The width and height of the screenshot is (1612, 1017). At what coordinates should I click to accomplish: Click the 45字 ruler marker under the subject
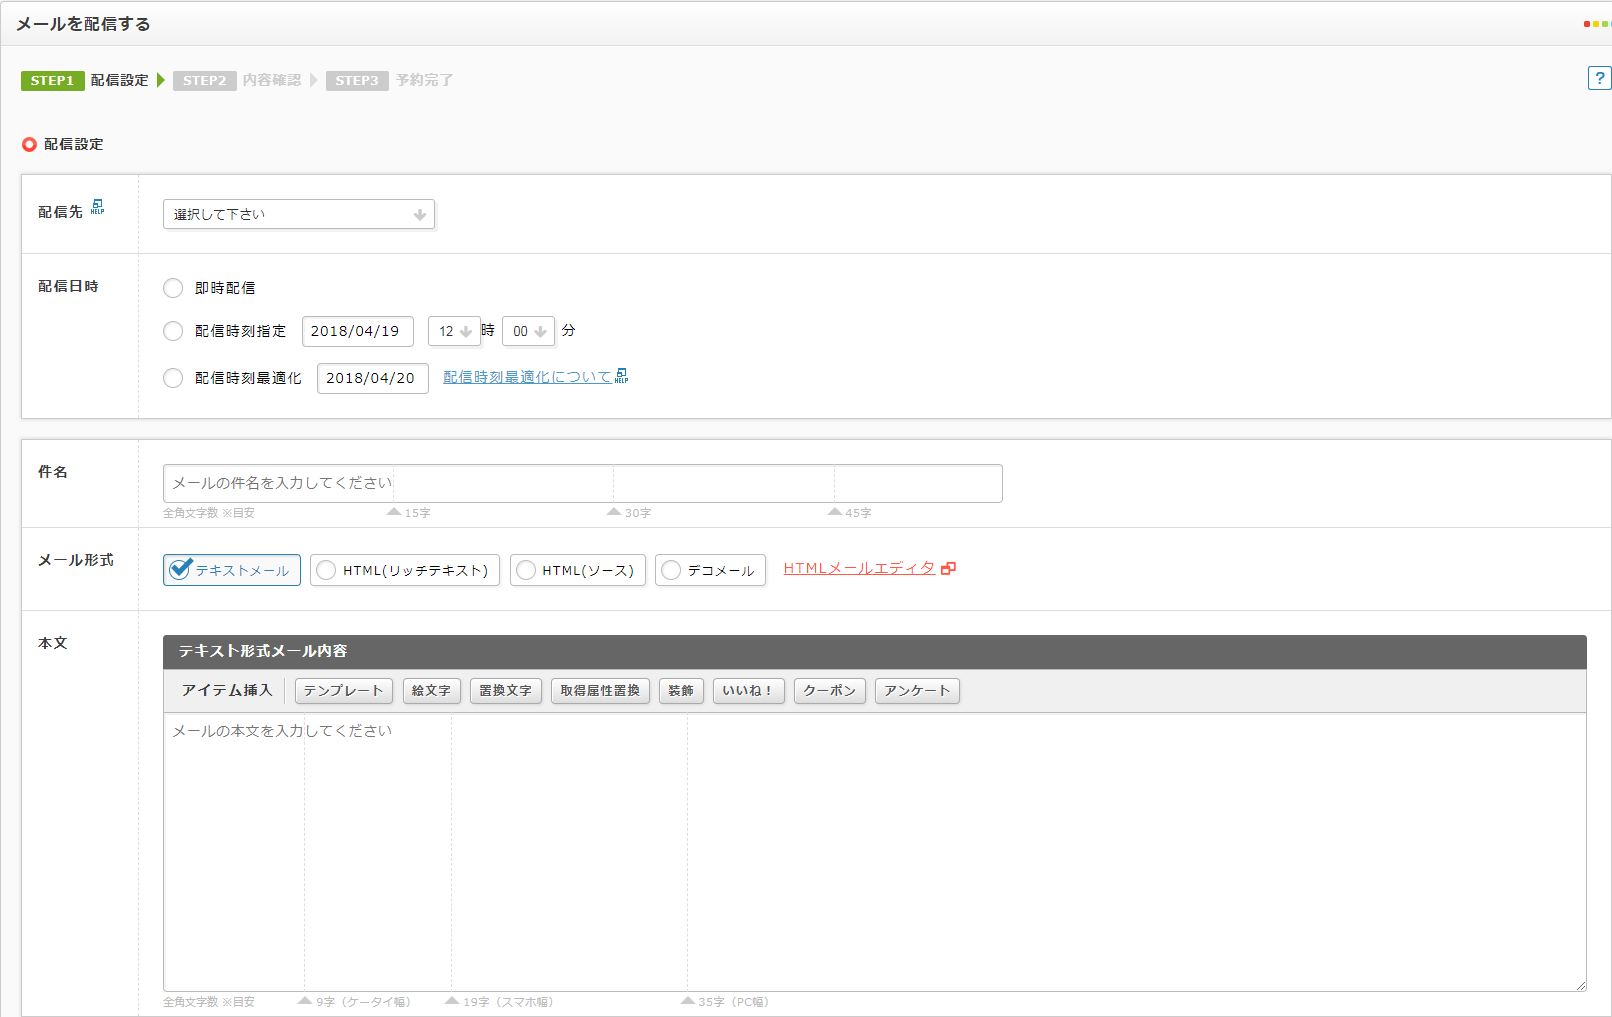(850, 512)
